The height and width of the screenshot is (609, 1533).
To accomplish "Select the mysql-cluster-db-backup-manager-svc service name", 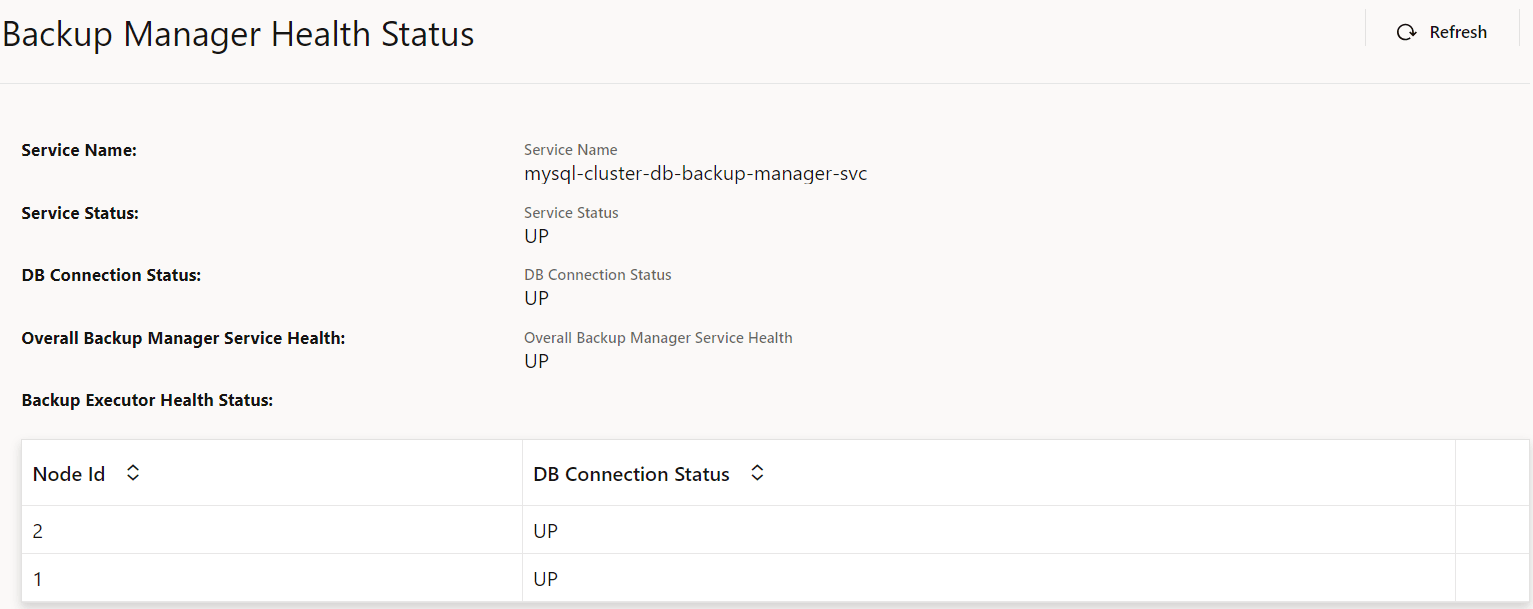I will (695, 173).
